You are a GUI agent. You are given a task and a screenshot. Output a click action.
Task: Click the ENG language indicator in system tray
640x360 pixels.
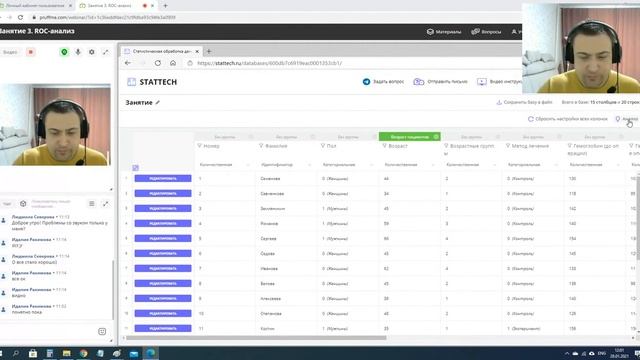(x=602, y=353)
